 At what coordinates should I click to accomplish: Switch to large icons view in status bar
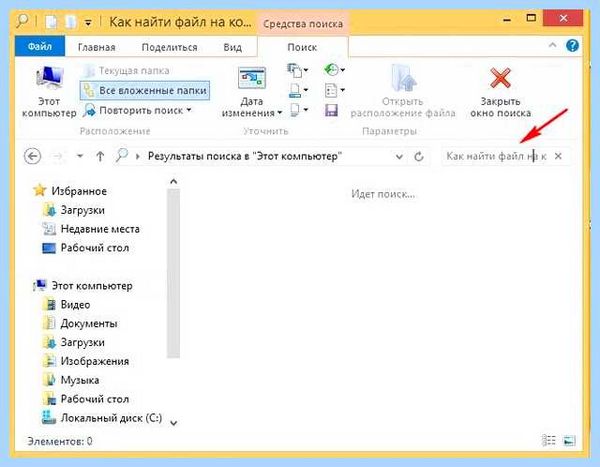coord(569,441)
